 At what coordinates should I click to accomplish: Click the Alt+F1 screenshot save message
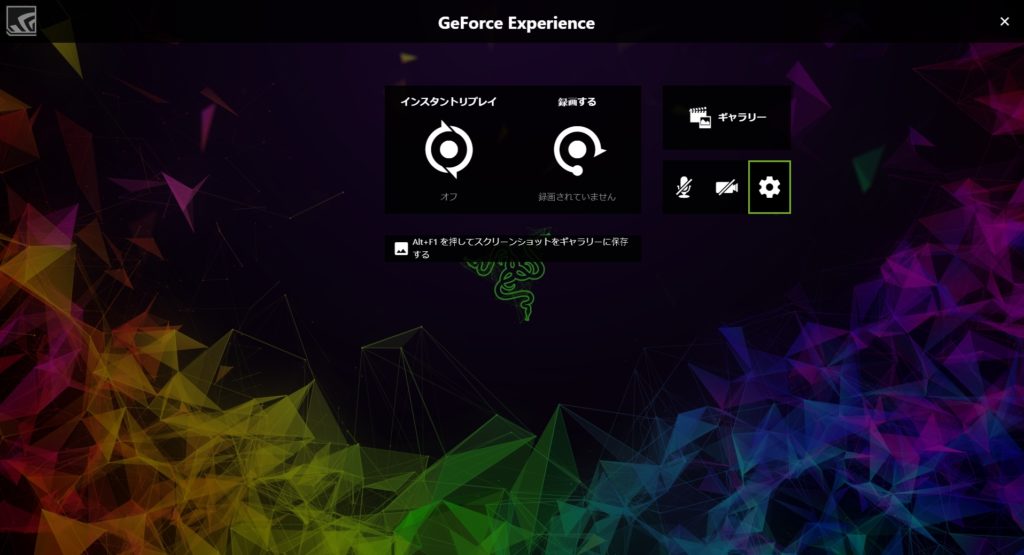pos(513,248)
